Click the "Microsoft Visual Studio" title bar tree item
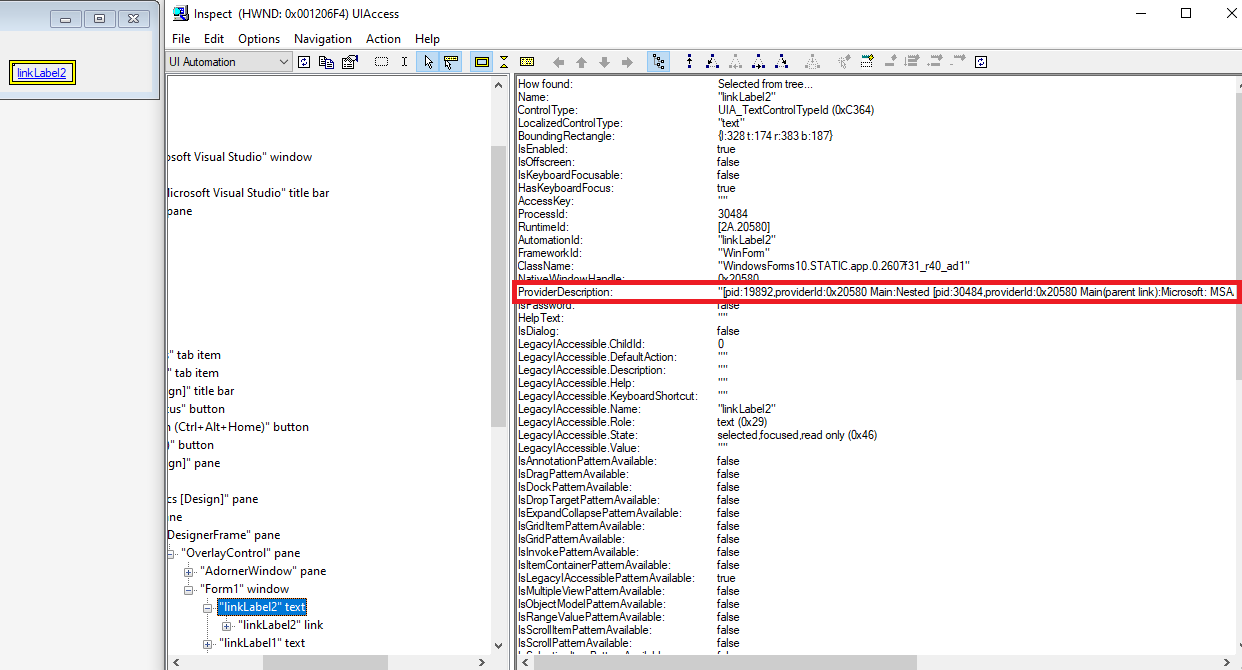Image resolution: width=1242 pixels, height=670 pixels. click(247, 193)
